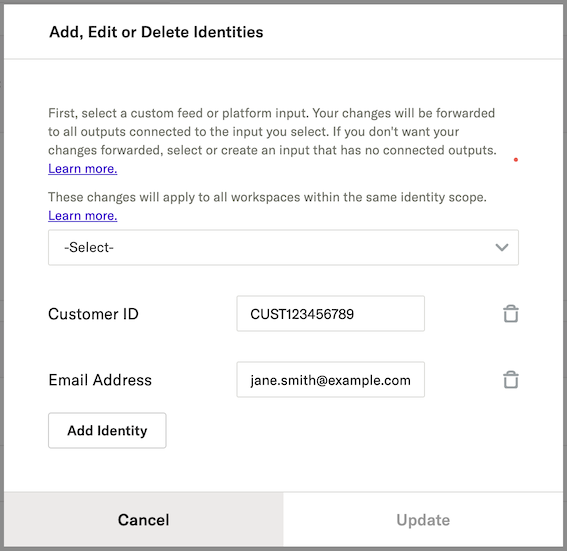Edit the jane.smith@example.com email field
This screenshot has height=551, width=567.
tap(331, 380)
